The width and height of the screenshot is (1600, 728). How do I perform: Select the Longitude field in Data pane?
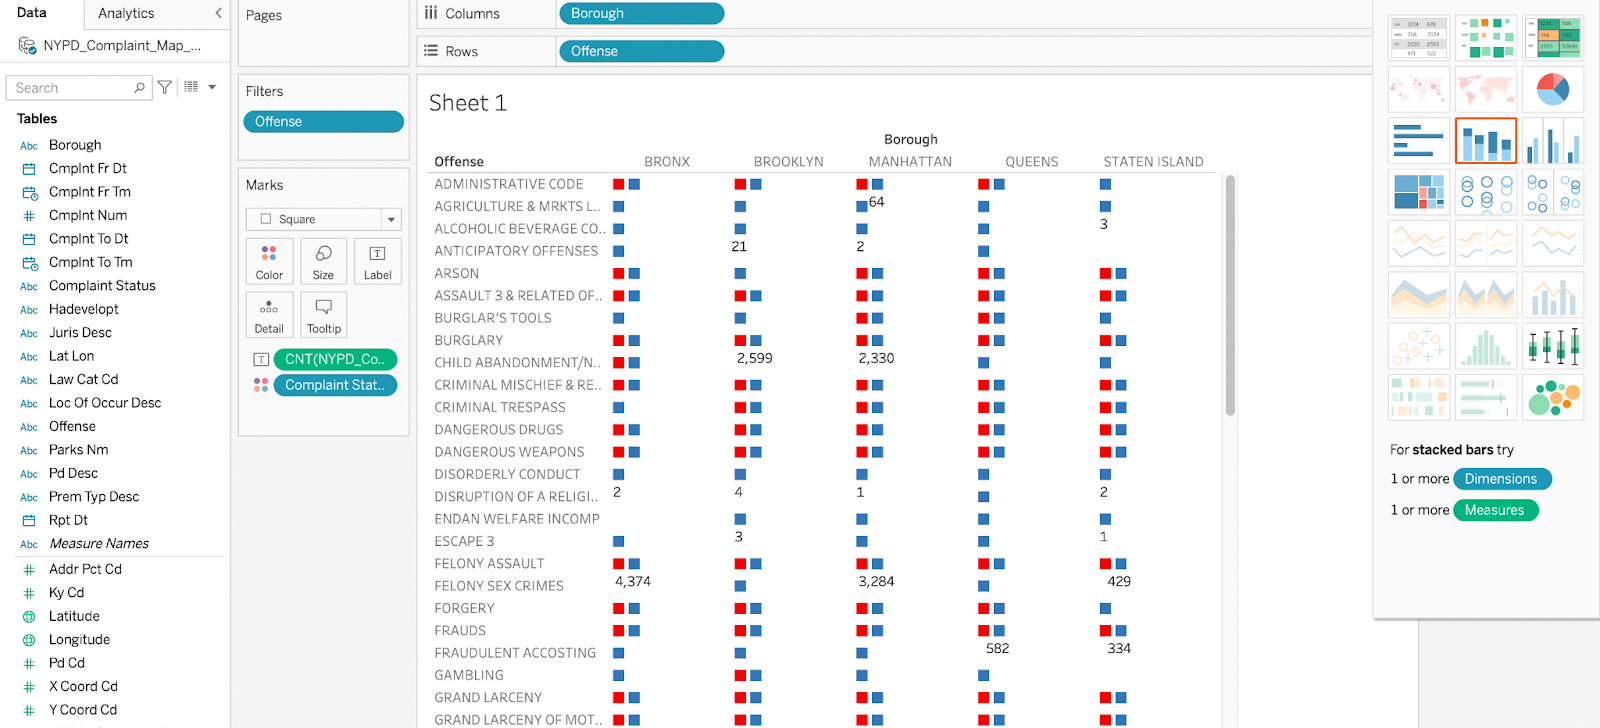coord(79,639)
